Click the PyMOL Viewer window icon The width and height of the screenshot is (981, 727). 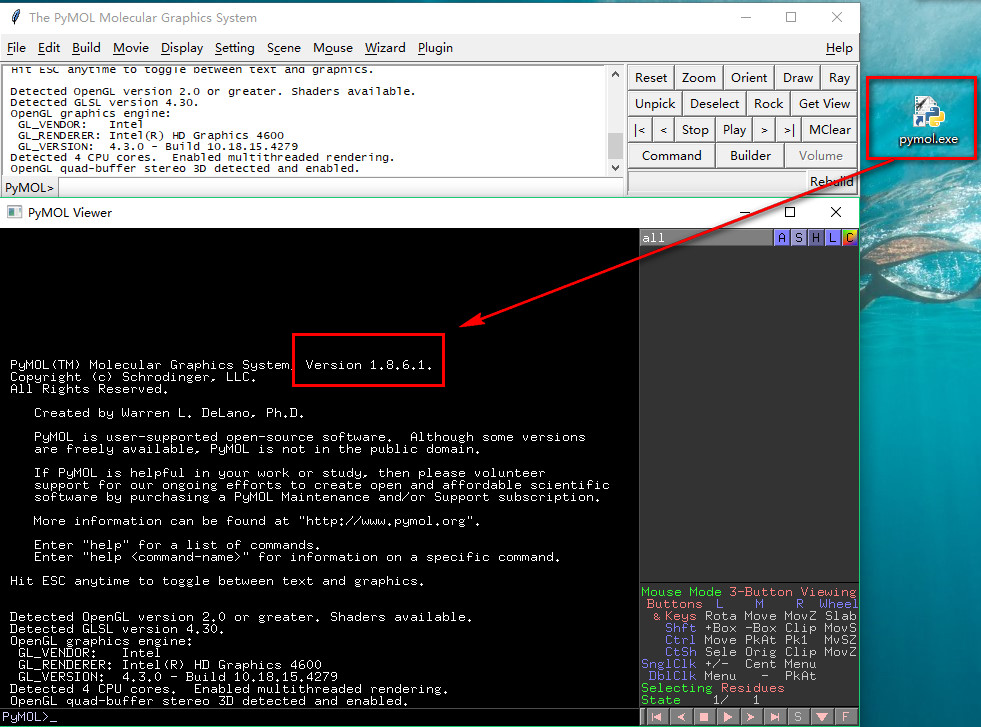[14, 212]
